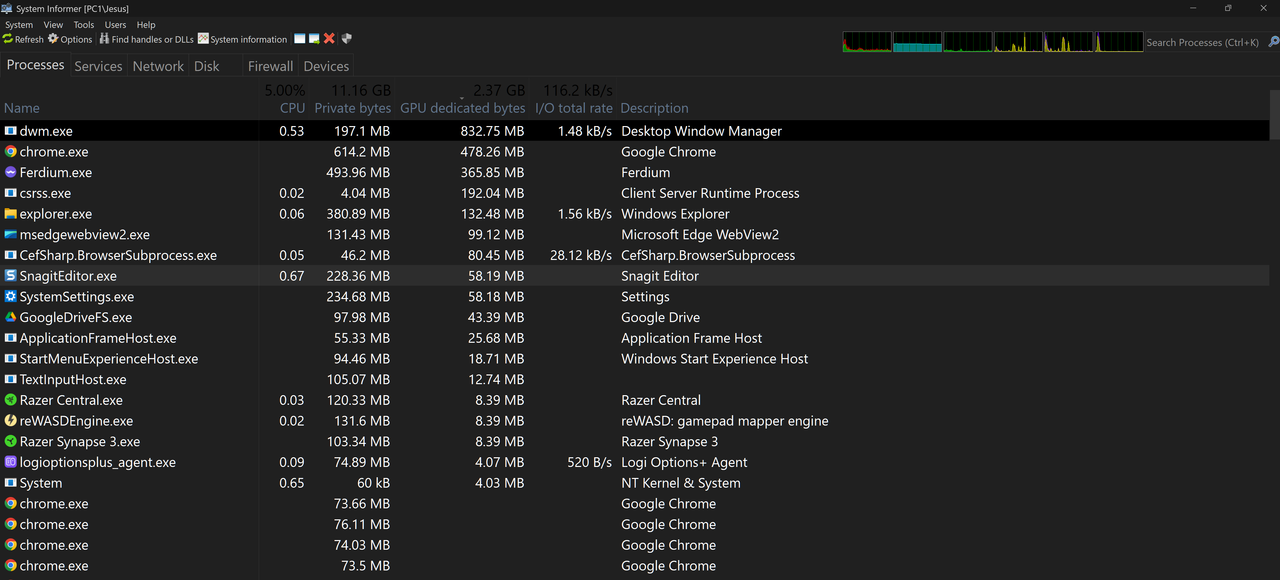Image resolution: width=1280 pixels, height=580 pixels.
Task: Open the View menu
Action: 54,25
